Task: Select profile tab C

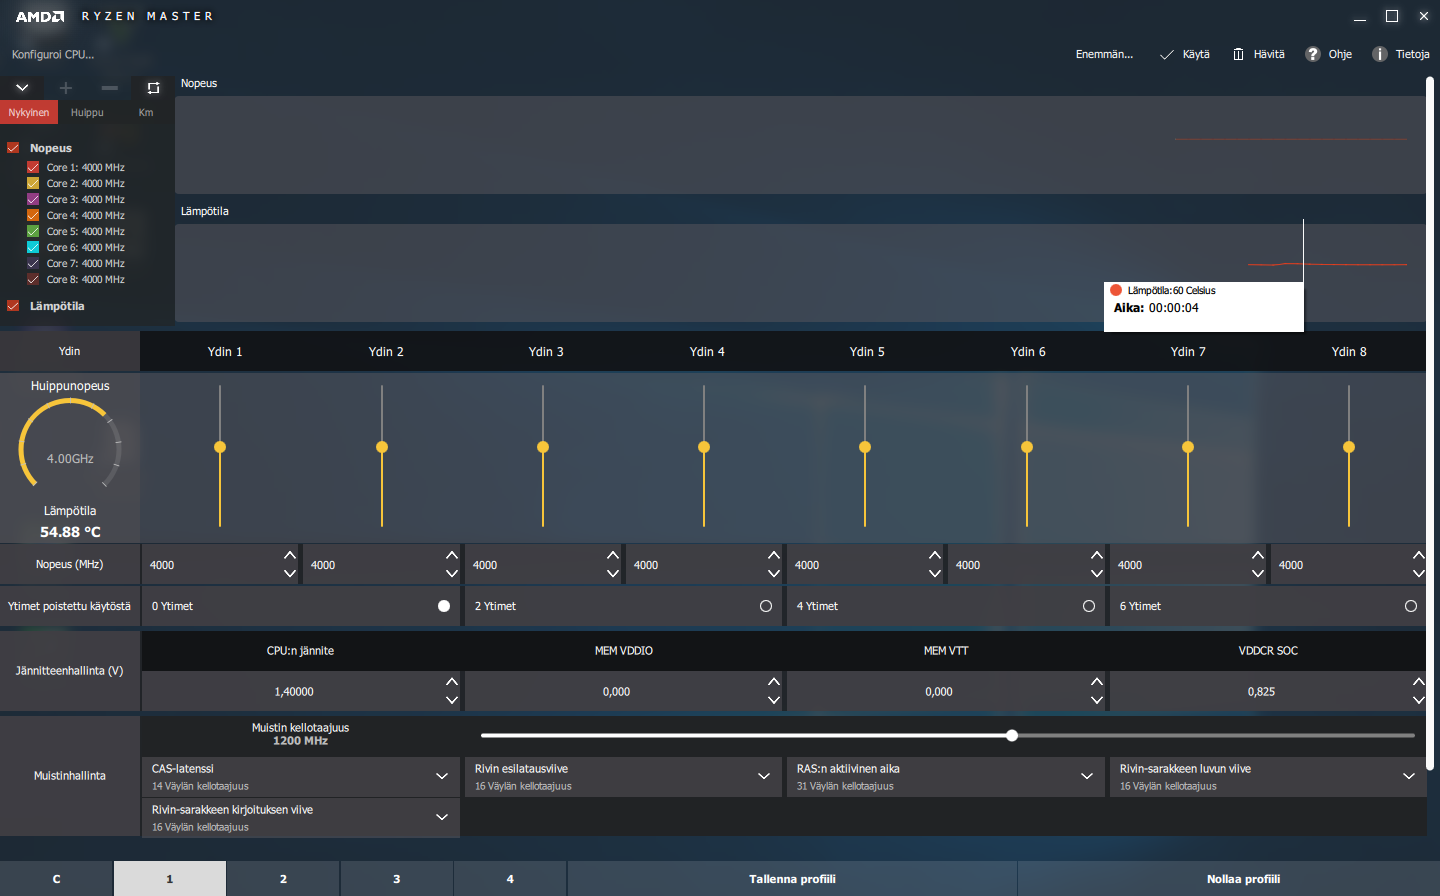Action: 56,879
